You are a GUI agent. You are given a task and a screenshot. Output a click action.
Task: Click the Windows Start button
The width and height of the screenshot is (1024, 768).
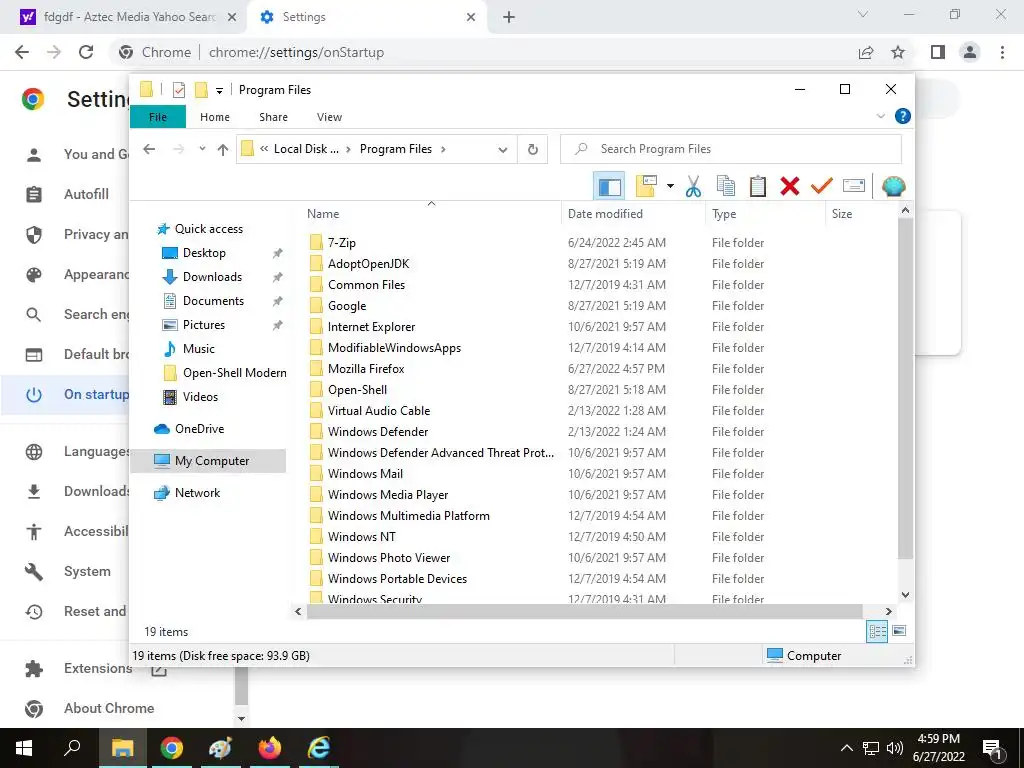[24, 748]
